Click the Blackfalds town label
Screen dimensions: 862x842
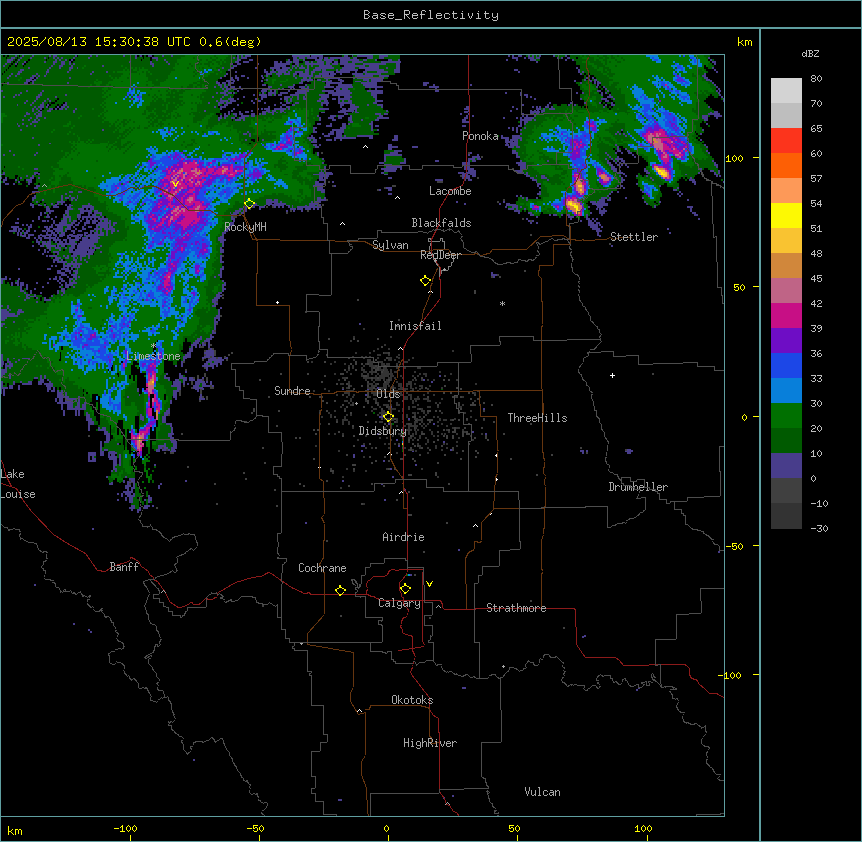tap(441, 223)
